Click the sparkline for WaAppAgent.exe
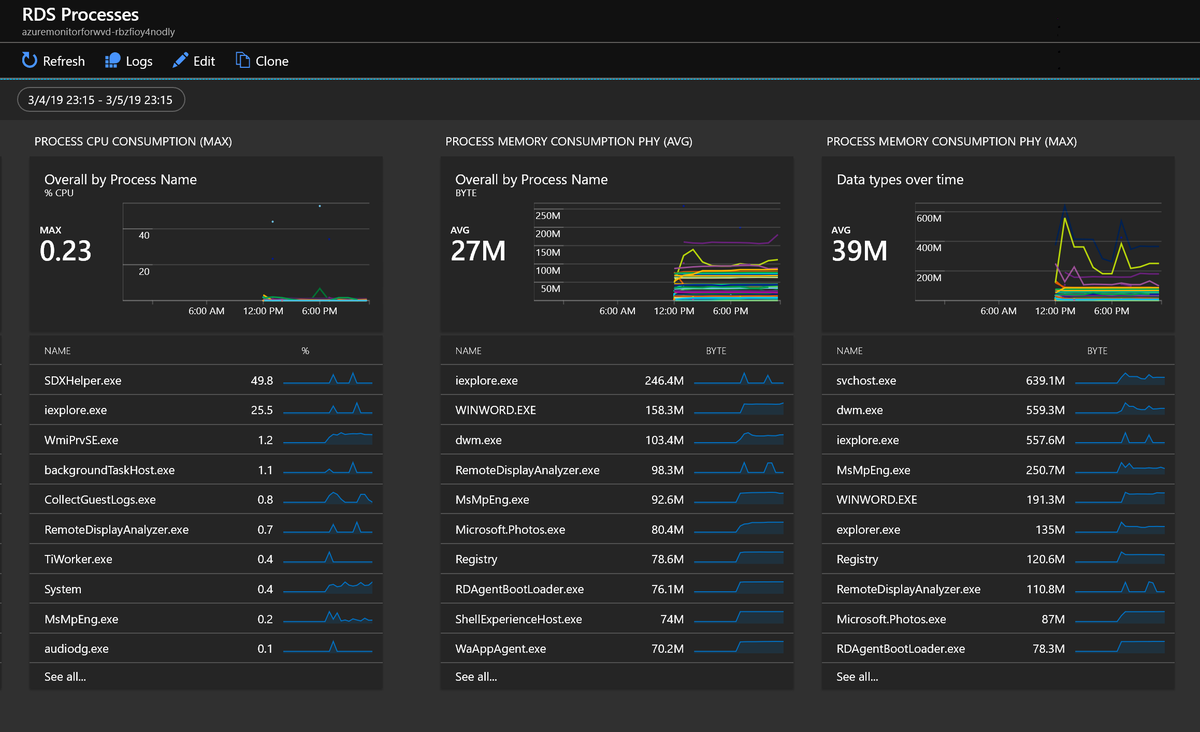This screenshot has height=732, width=1200. pos(739,647)
